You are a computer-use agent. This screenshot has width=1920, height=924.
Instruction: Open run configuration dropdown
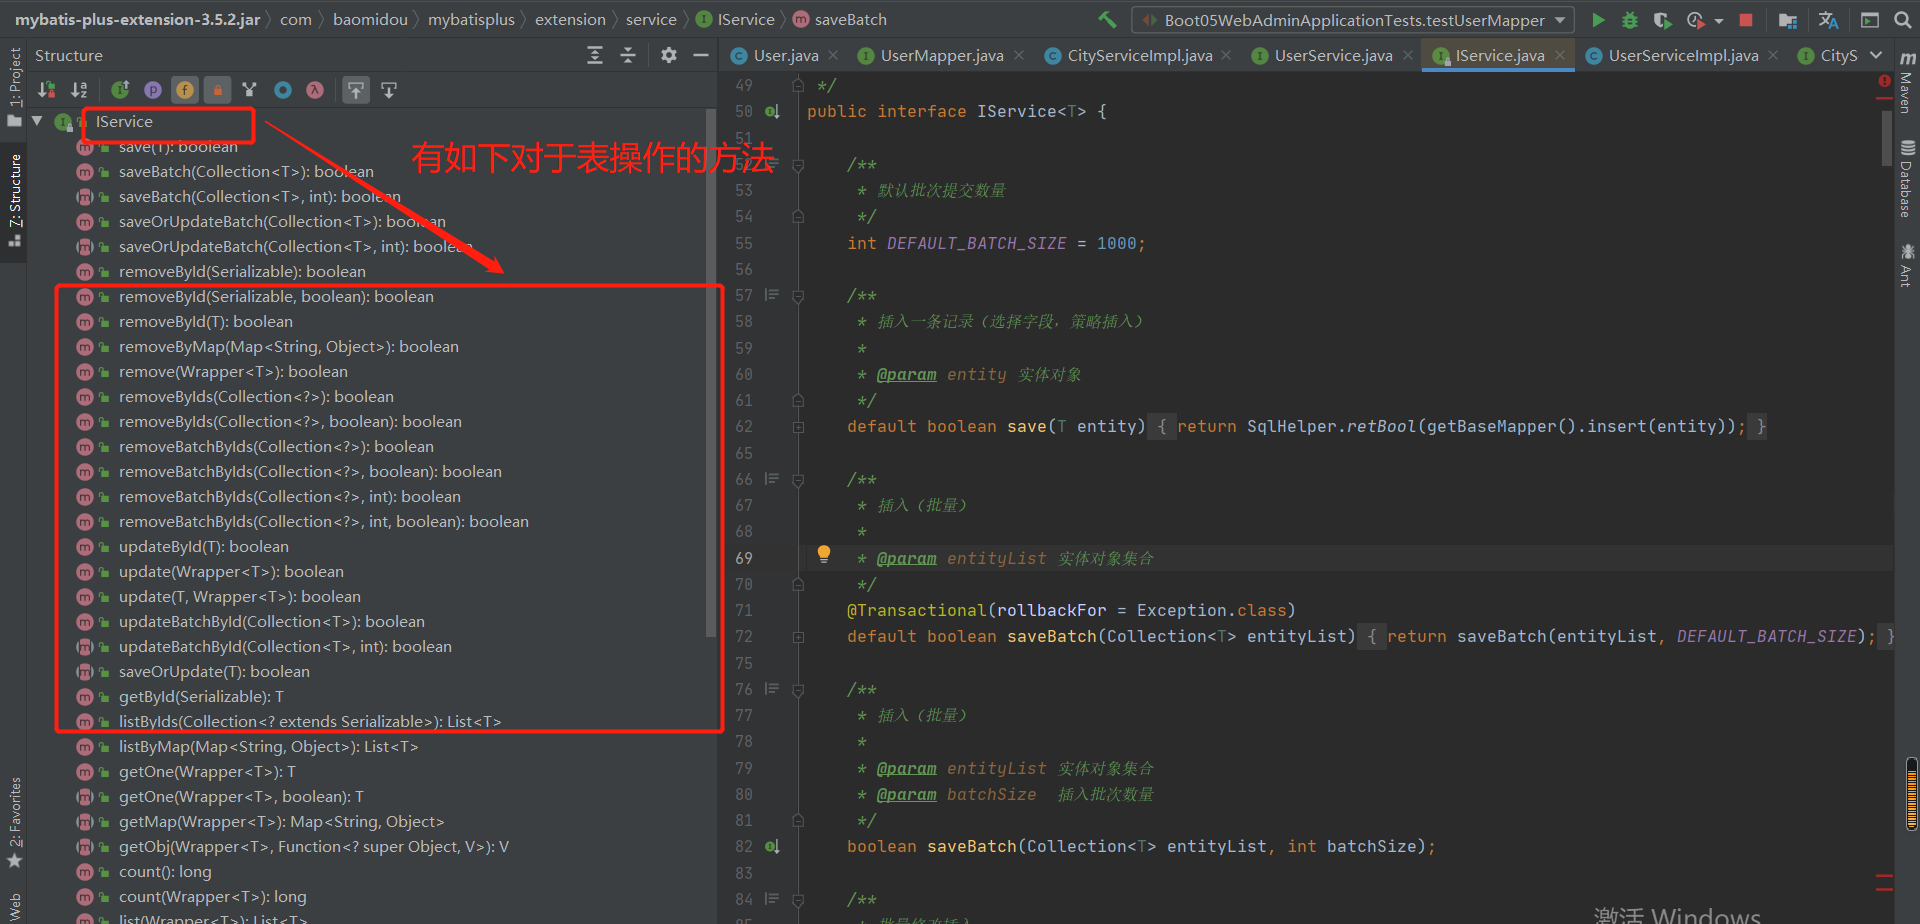(1353, 20)
